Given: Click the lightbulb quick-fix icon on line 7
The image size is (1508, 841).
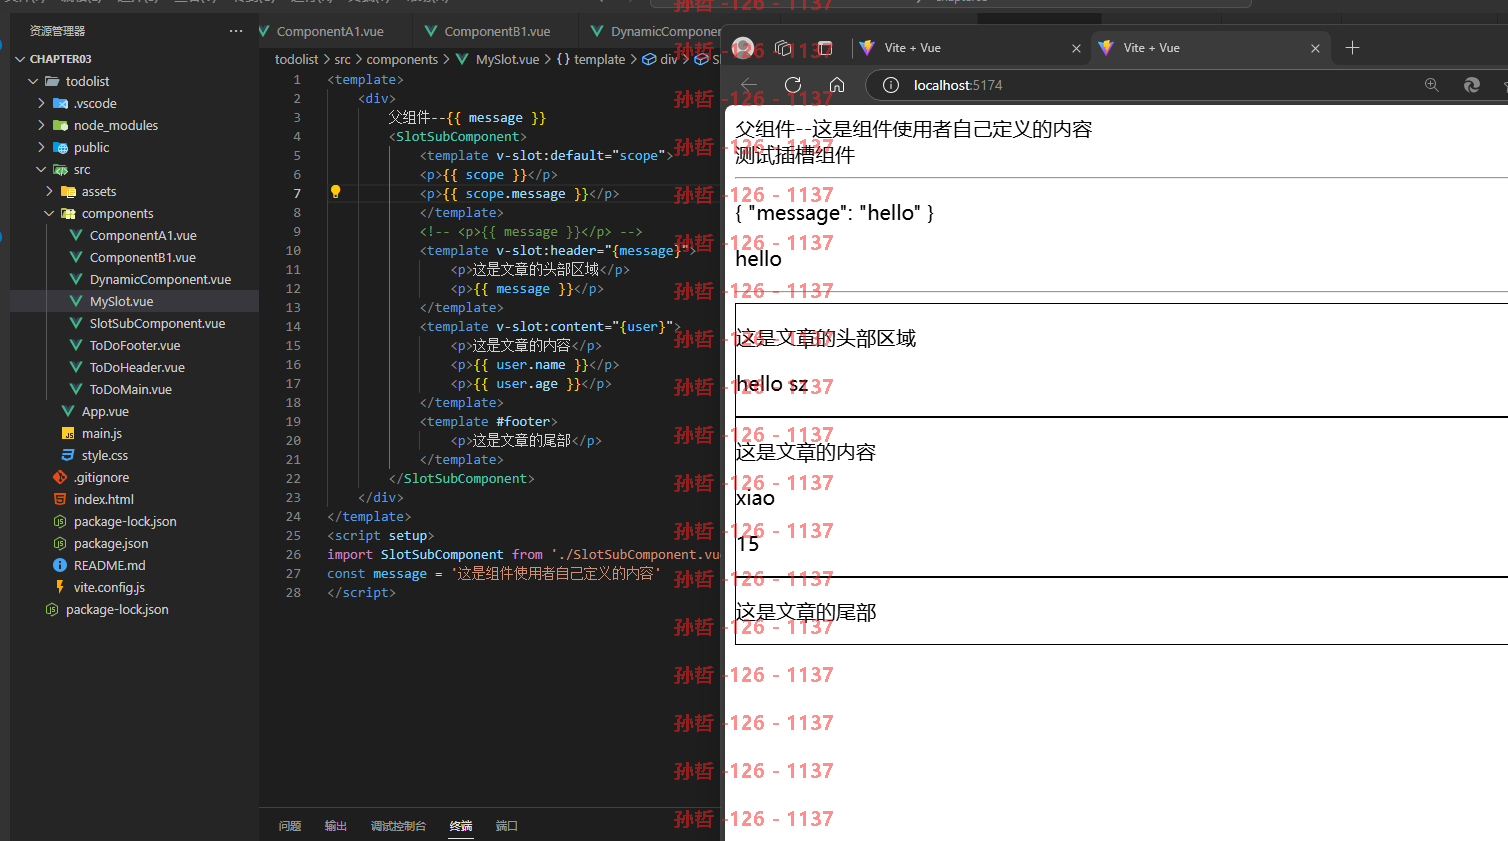Looking at the screenshot, I should coord(336,192).
